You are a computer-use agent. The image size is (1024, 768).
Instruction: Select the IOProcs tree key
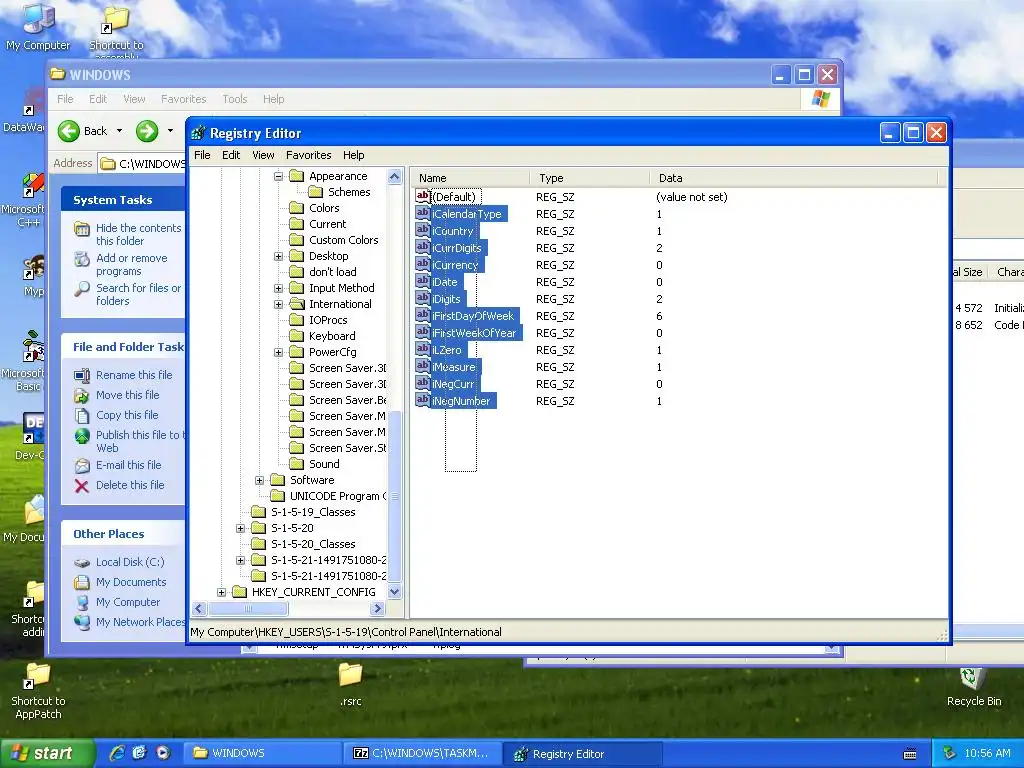point(328,320)
